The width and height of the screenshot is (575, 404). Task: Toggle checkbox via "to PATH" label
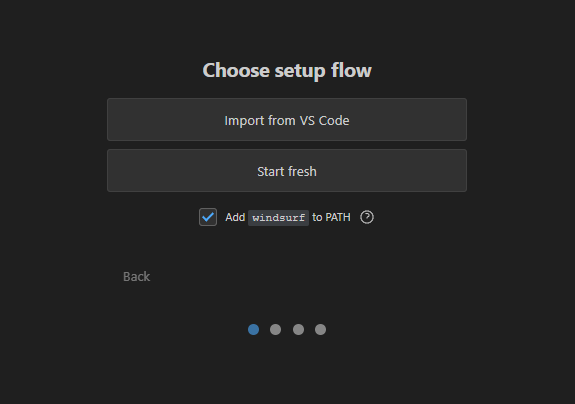pos(331,217)
